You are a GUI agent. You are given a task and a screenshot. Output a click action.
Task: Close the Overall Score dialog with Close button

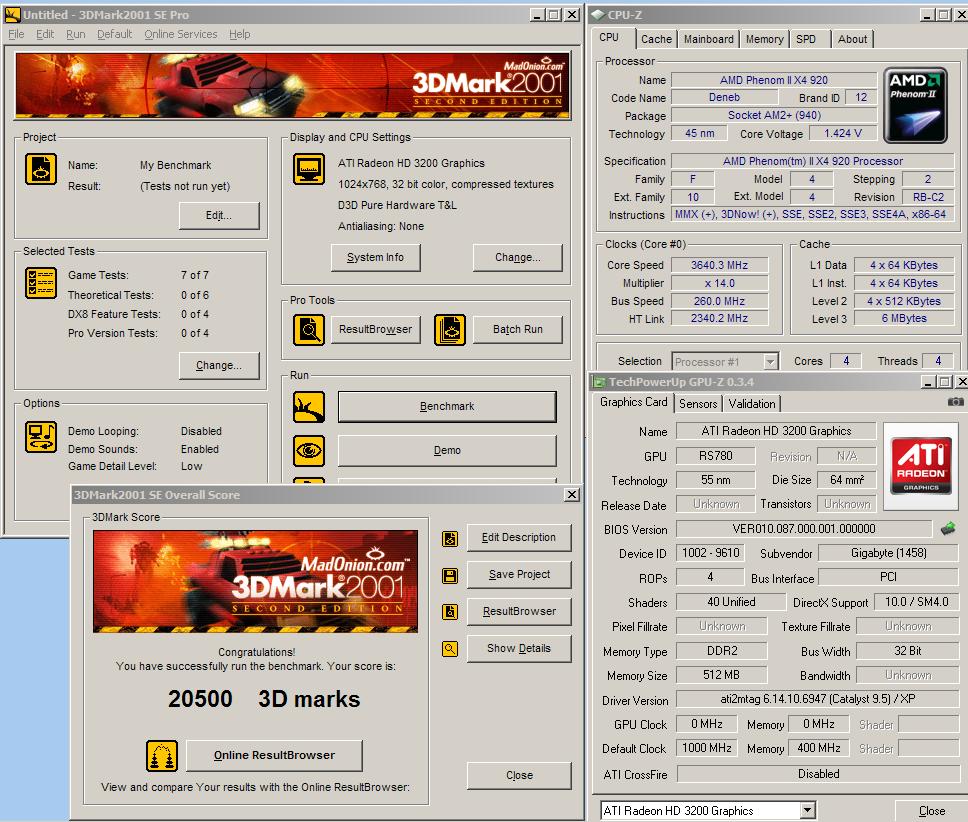click(519, 775)
